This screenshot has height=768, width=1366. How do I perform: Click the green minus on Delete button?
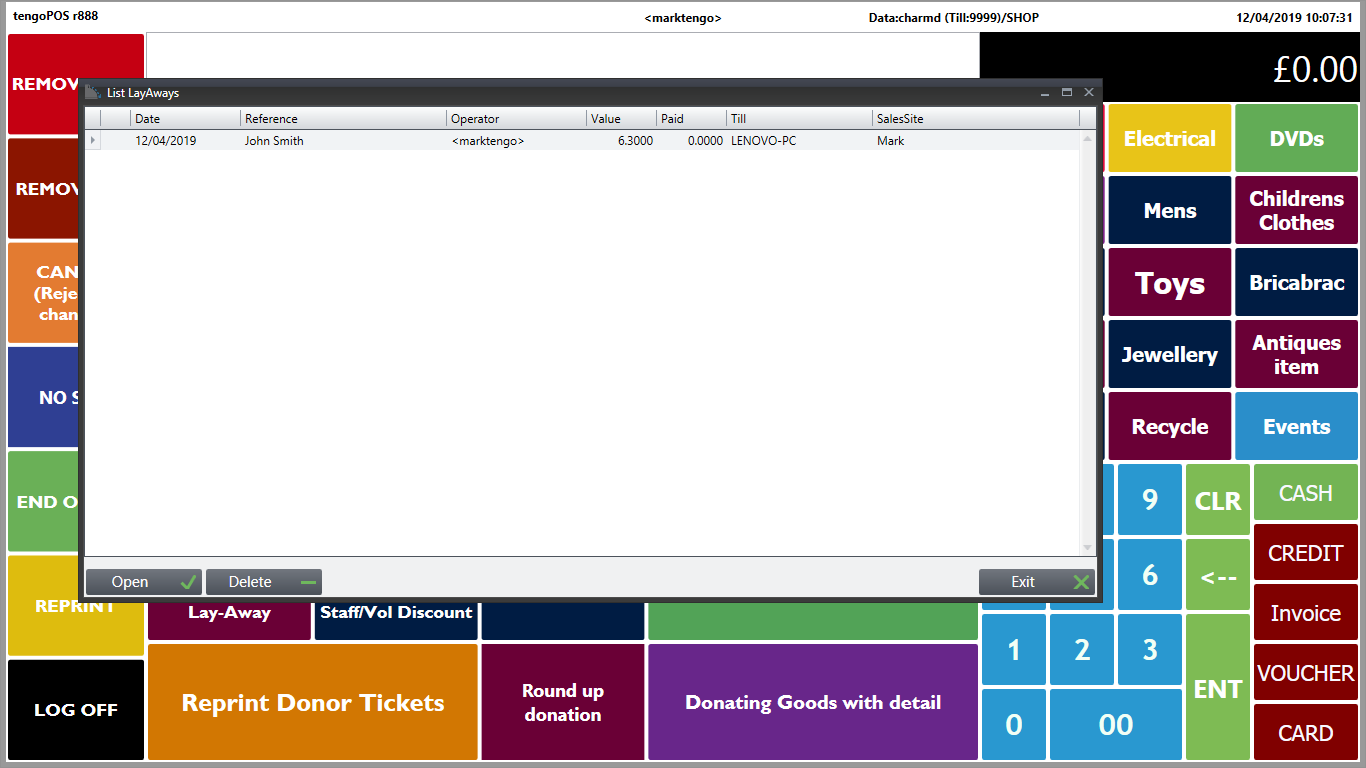[x=308, y=582]
